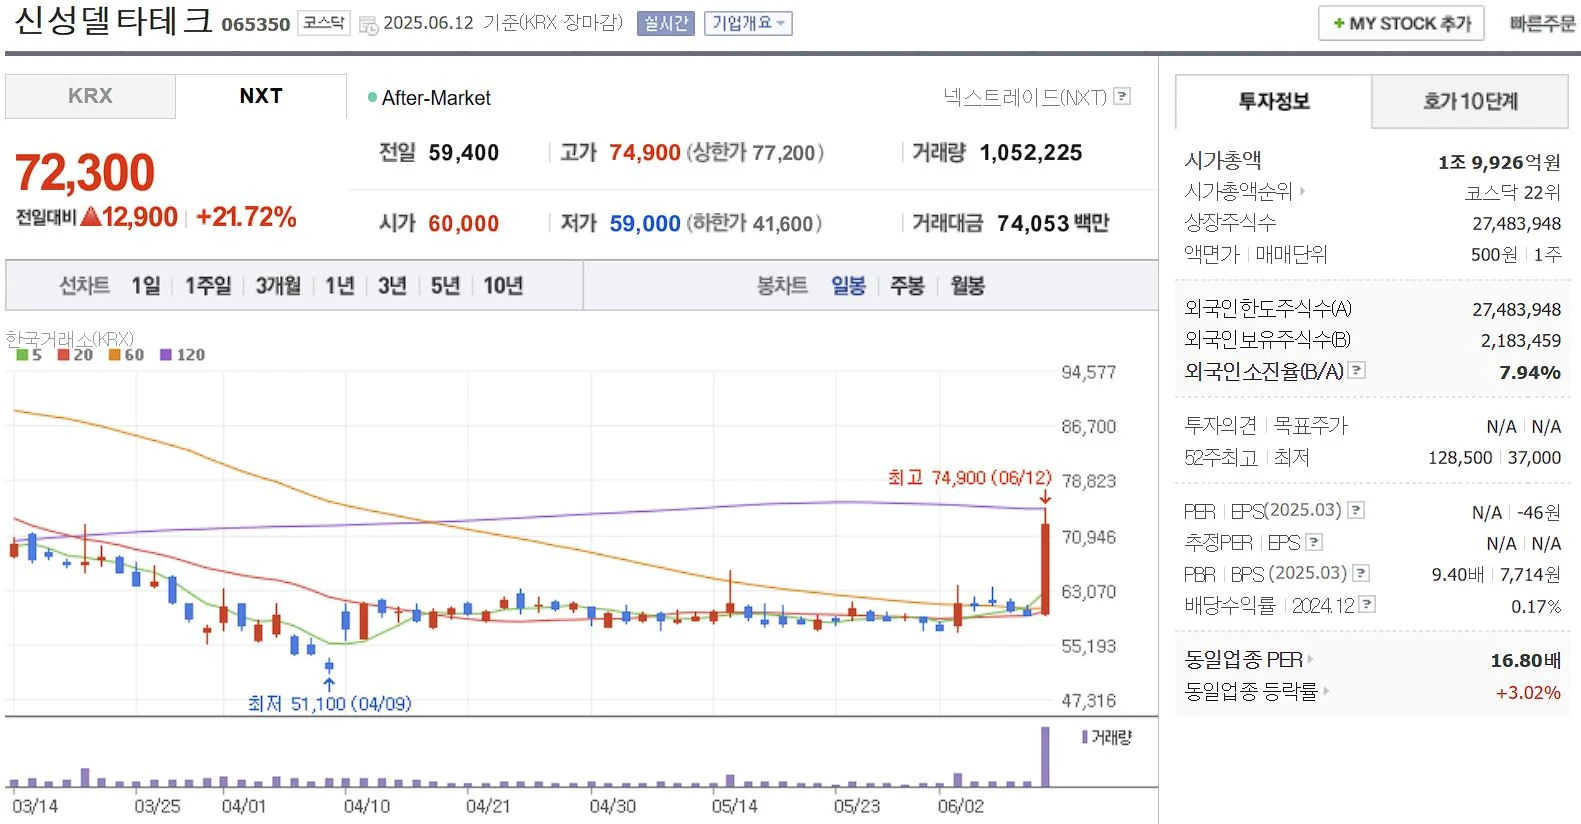Image resolution: width=1581 pixels, height=824 pixels.
Task: Open help icon next to 배당수익률 2024.12
Action: (x=1367, y=605)
